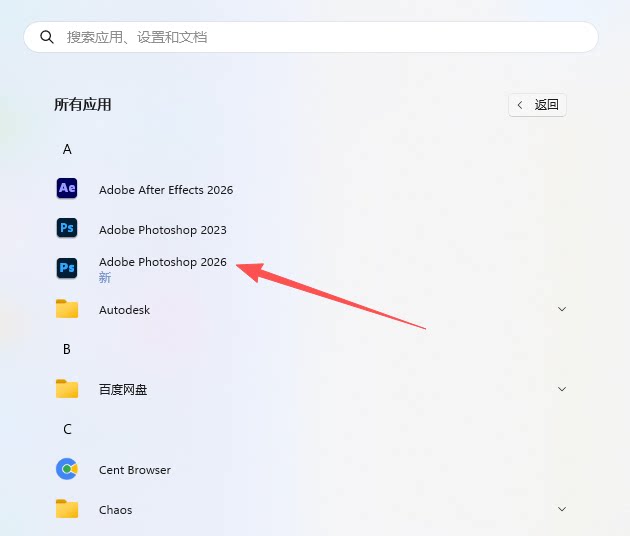
Task: Open the 百度网盘 folder by its name
Action: [x=123, y=389]
